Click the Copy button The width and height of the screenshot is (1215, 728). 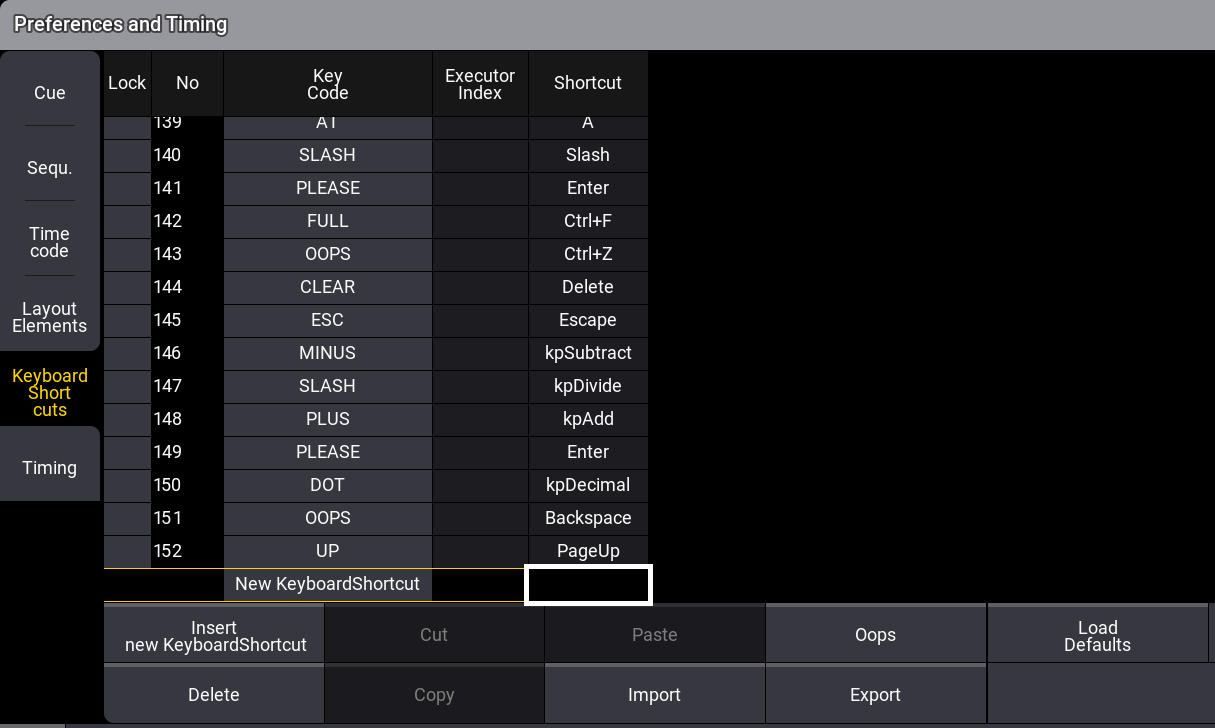pyautogui.click(x=434, y=695)
